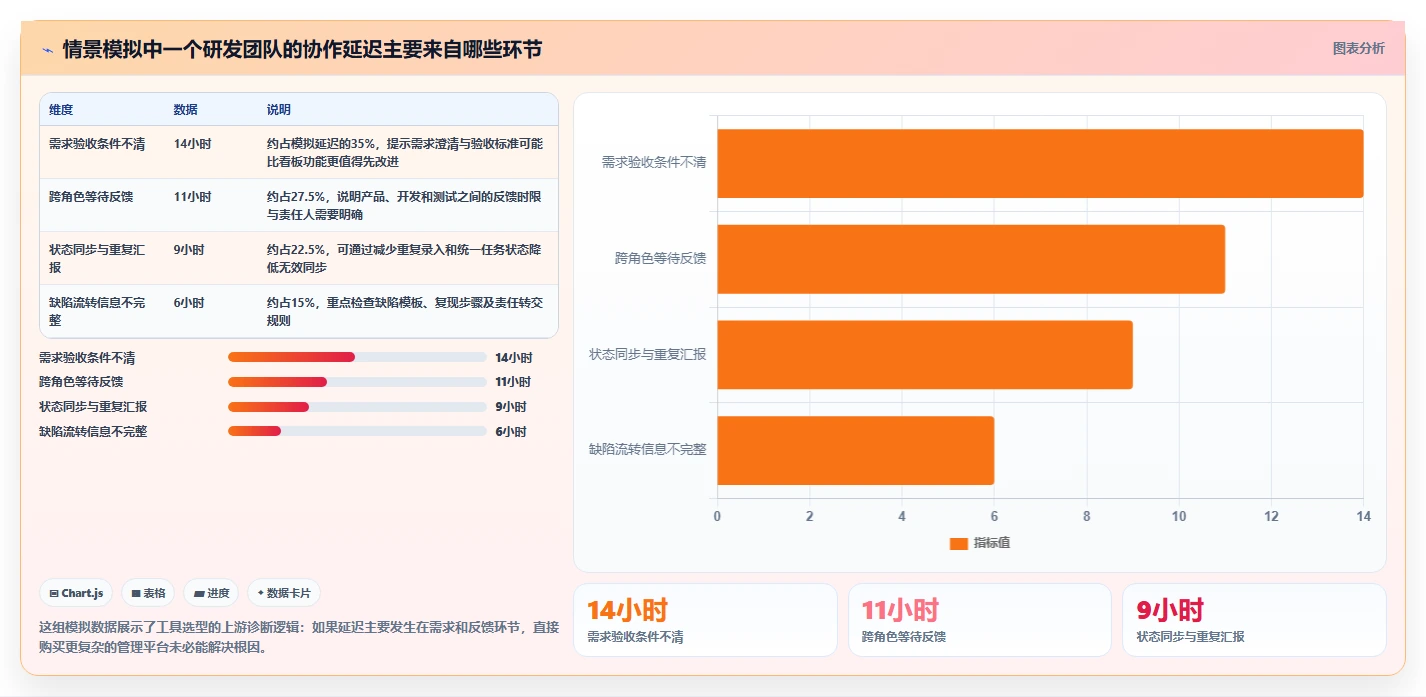Click the 维度 column header
This screenshot has width=1426, height=697.
pyautogui.click(x=61, y=109)
